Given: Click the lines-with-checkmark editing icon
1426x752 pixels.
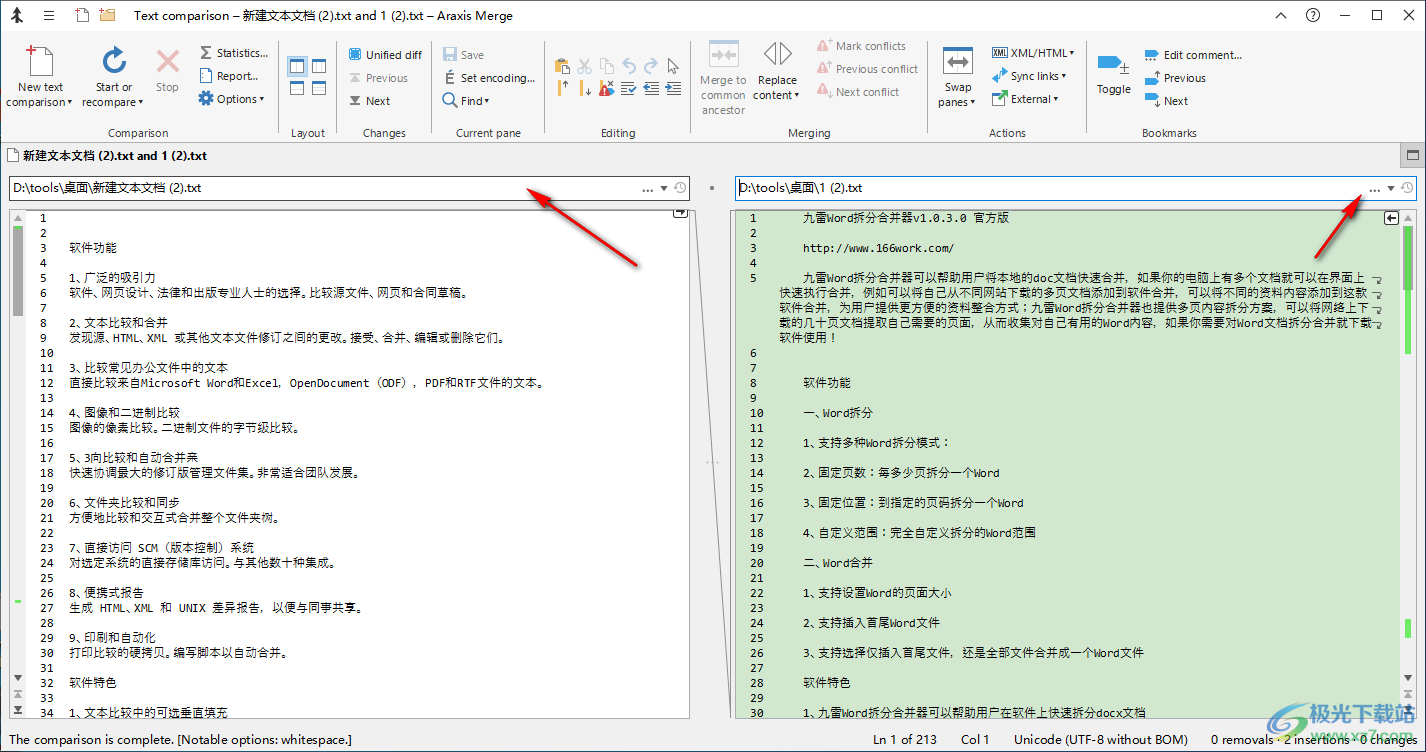Looking at the screenshot, I should tap(629, 88).
